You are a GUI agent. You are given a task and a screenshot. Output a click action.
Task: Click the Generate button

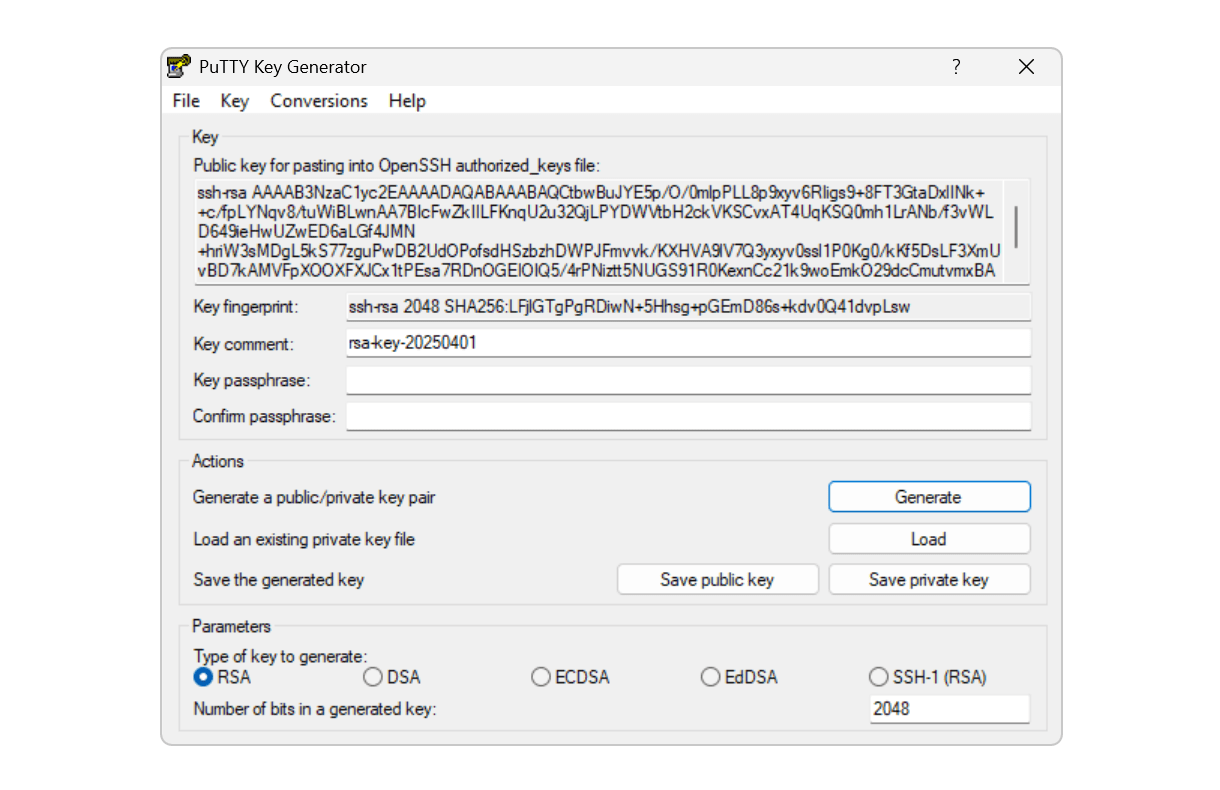(x=929, y=497)
